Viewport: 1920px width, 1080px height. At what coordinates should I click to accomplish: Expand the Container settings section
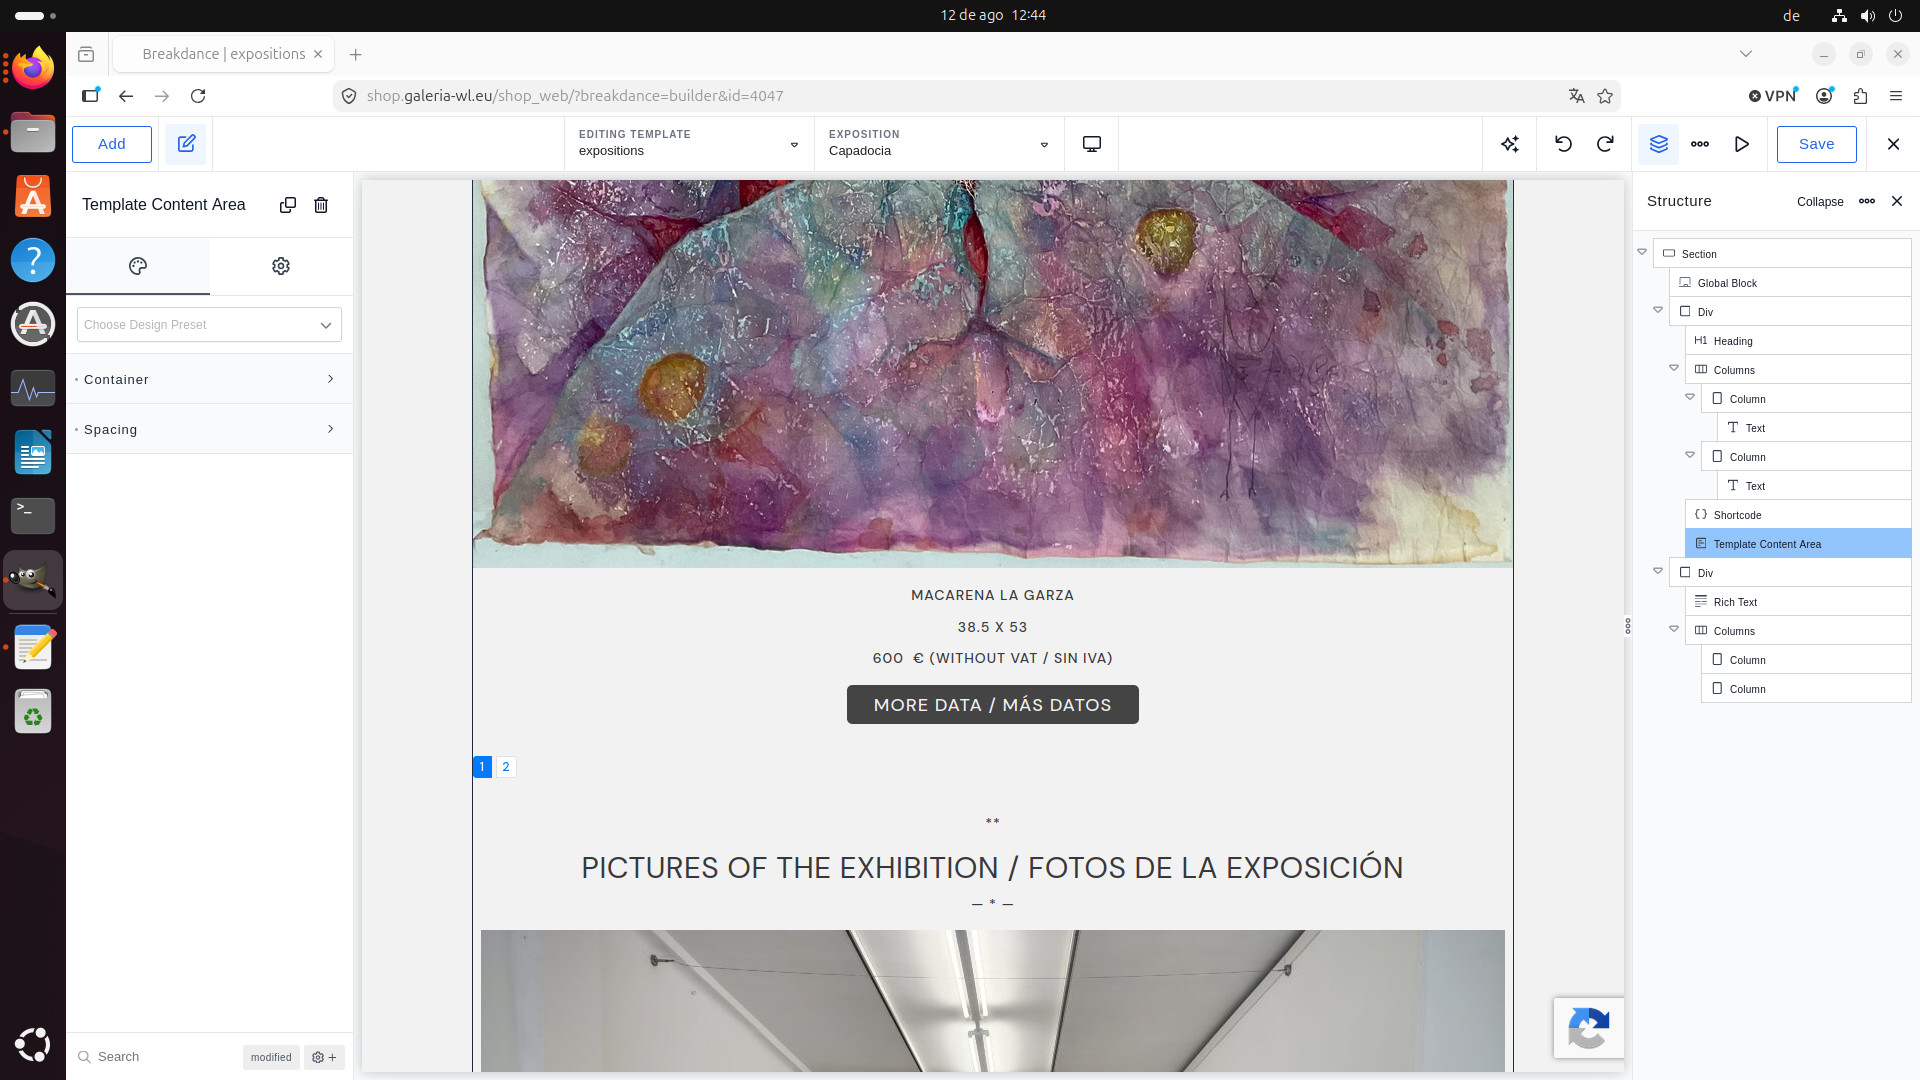click(x=209, y=379)
